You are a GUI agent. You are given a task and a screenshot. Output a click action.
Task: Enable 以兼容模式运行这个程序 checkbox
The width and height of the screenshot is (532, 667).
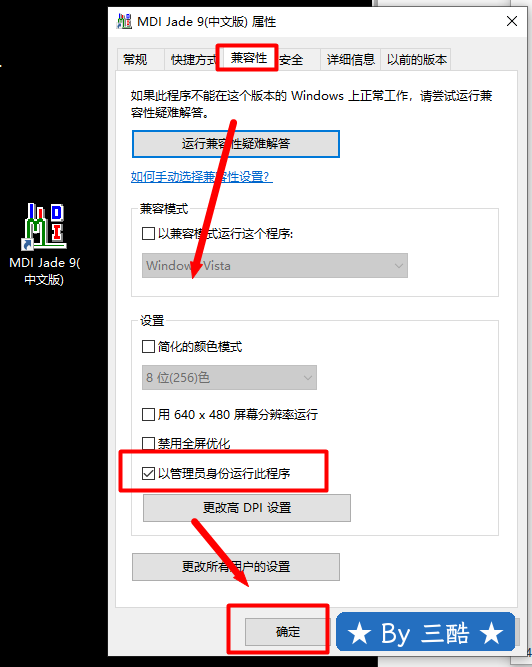click(148, 234)
